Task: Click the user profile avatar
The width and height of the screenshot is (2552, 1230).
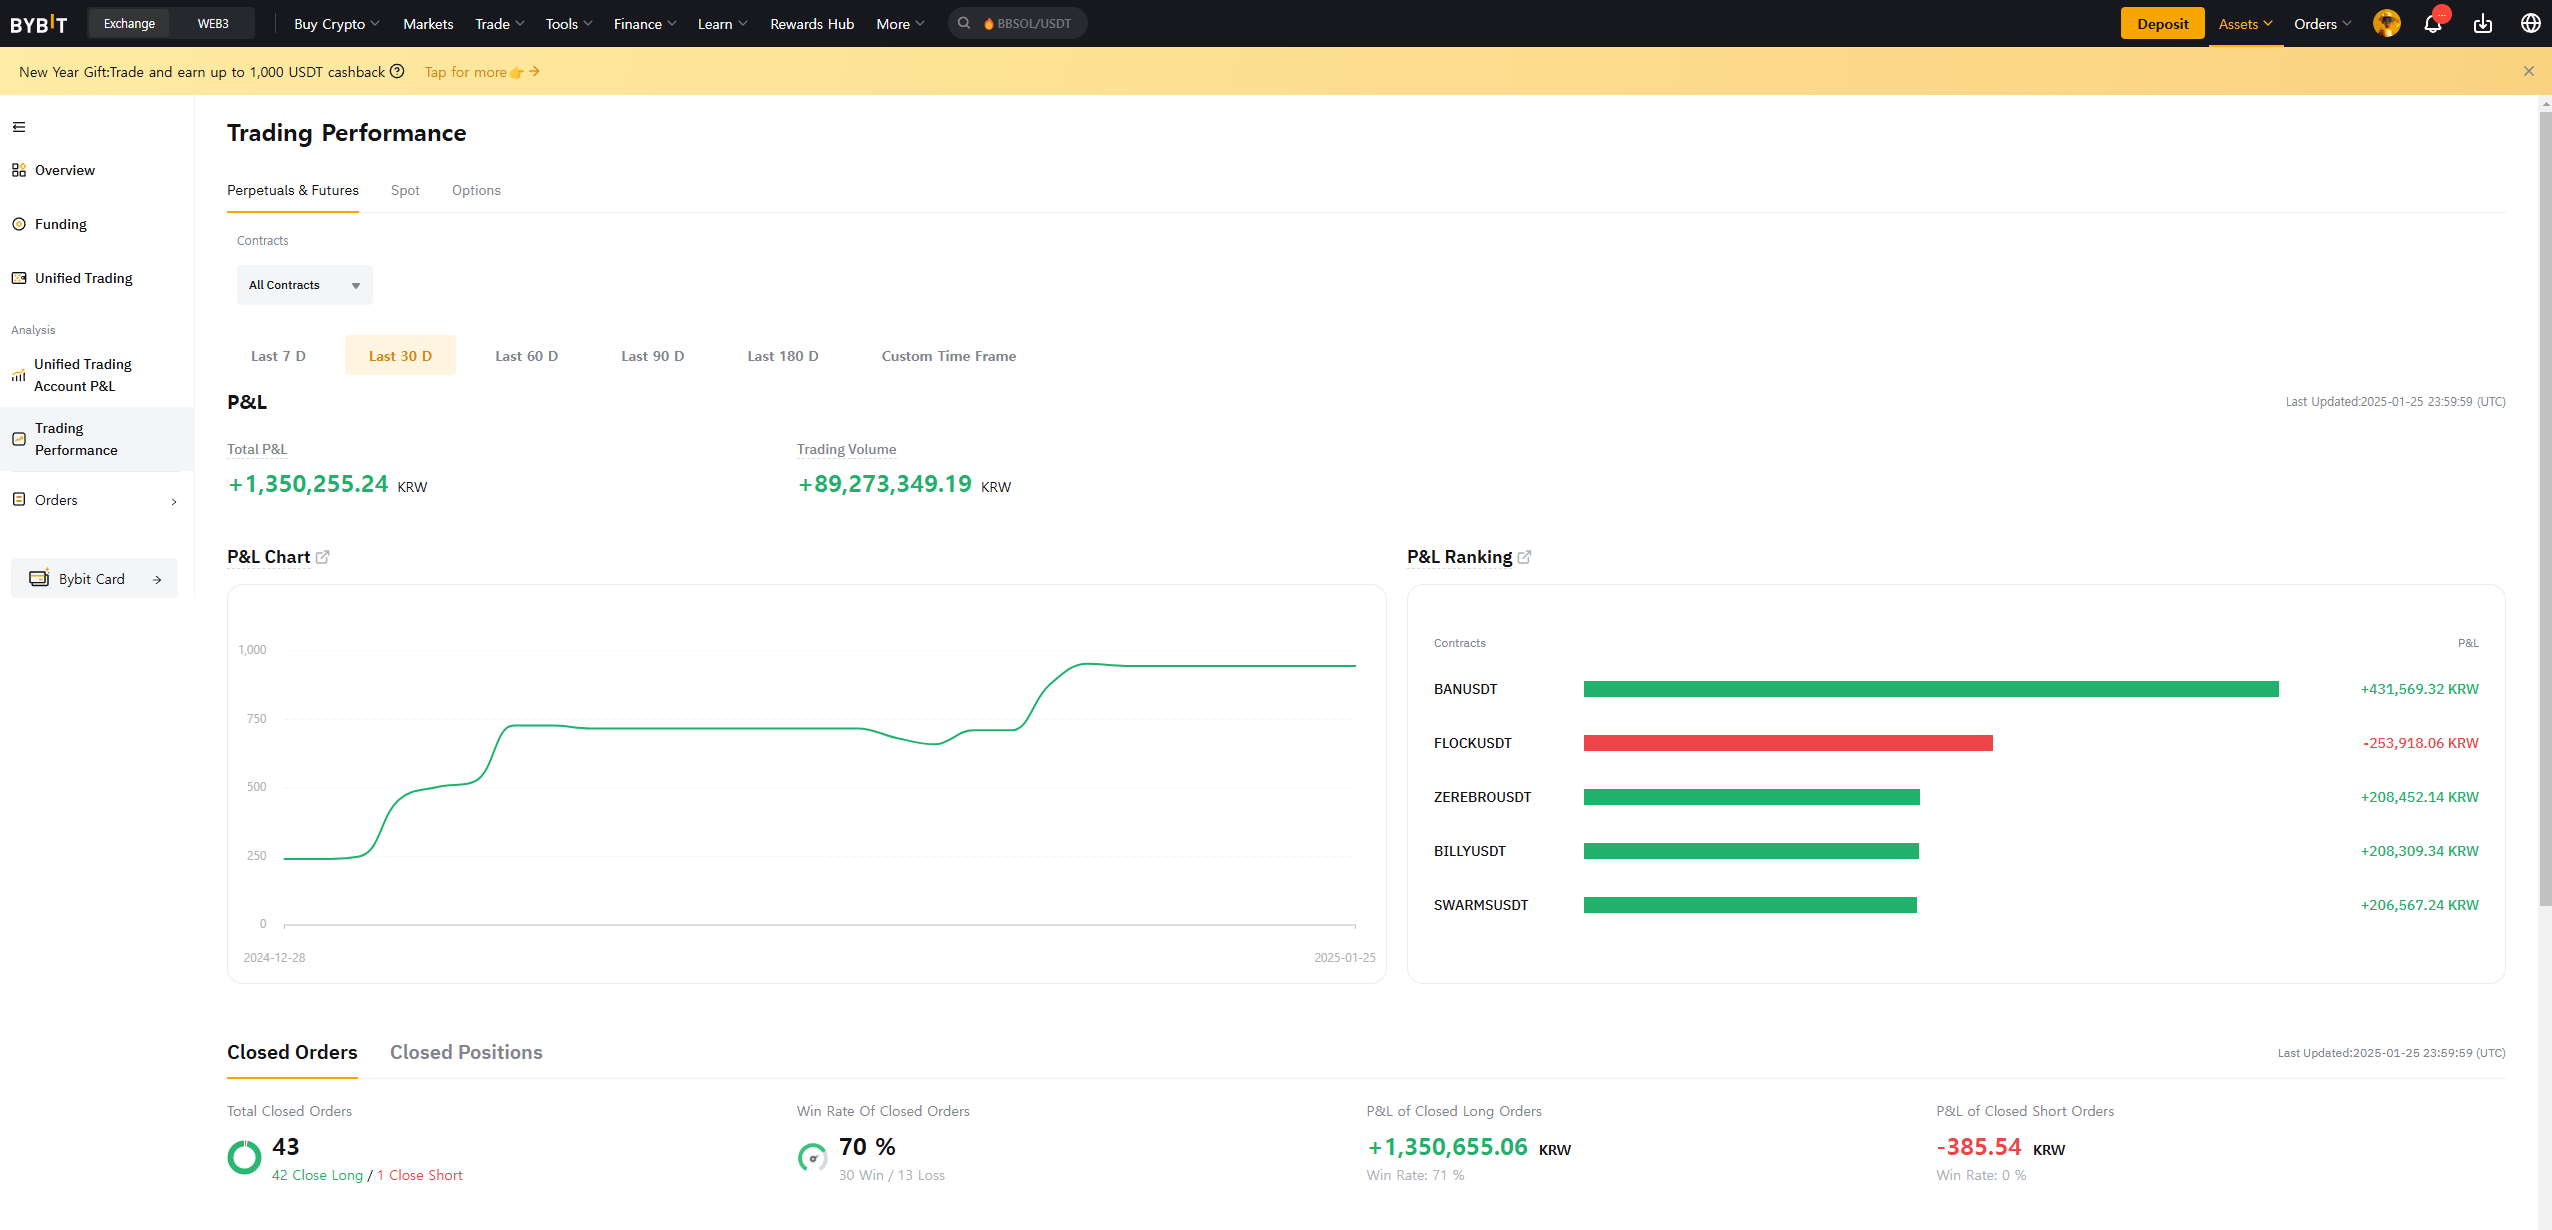Action: tap(2387, 23)
